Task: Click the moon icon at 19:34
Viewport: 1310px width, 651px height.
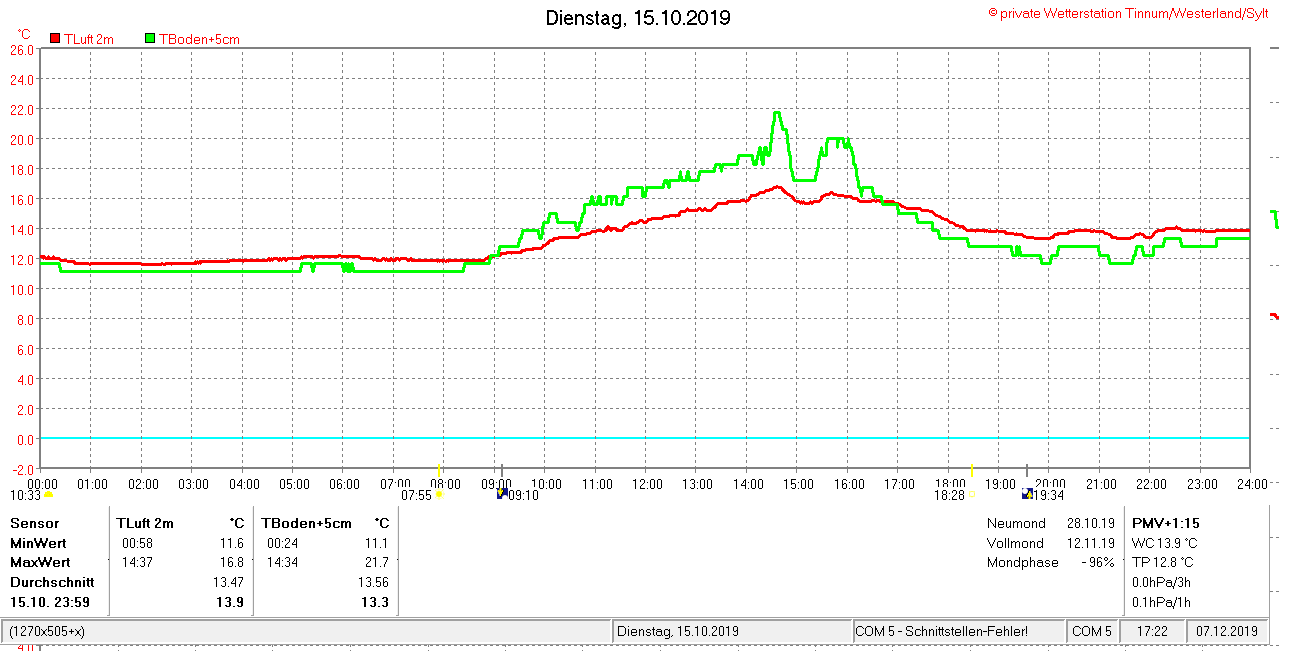Action: (x=1027, y=493)
